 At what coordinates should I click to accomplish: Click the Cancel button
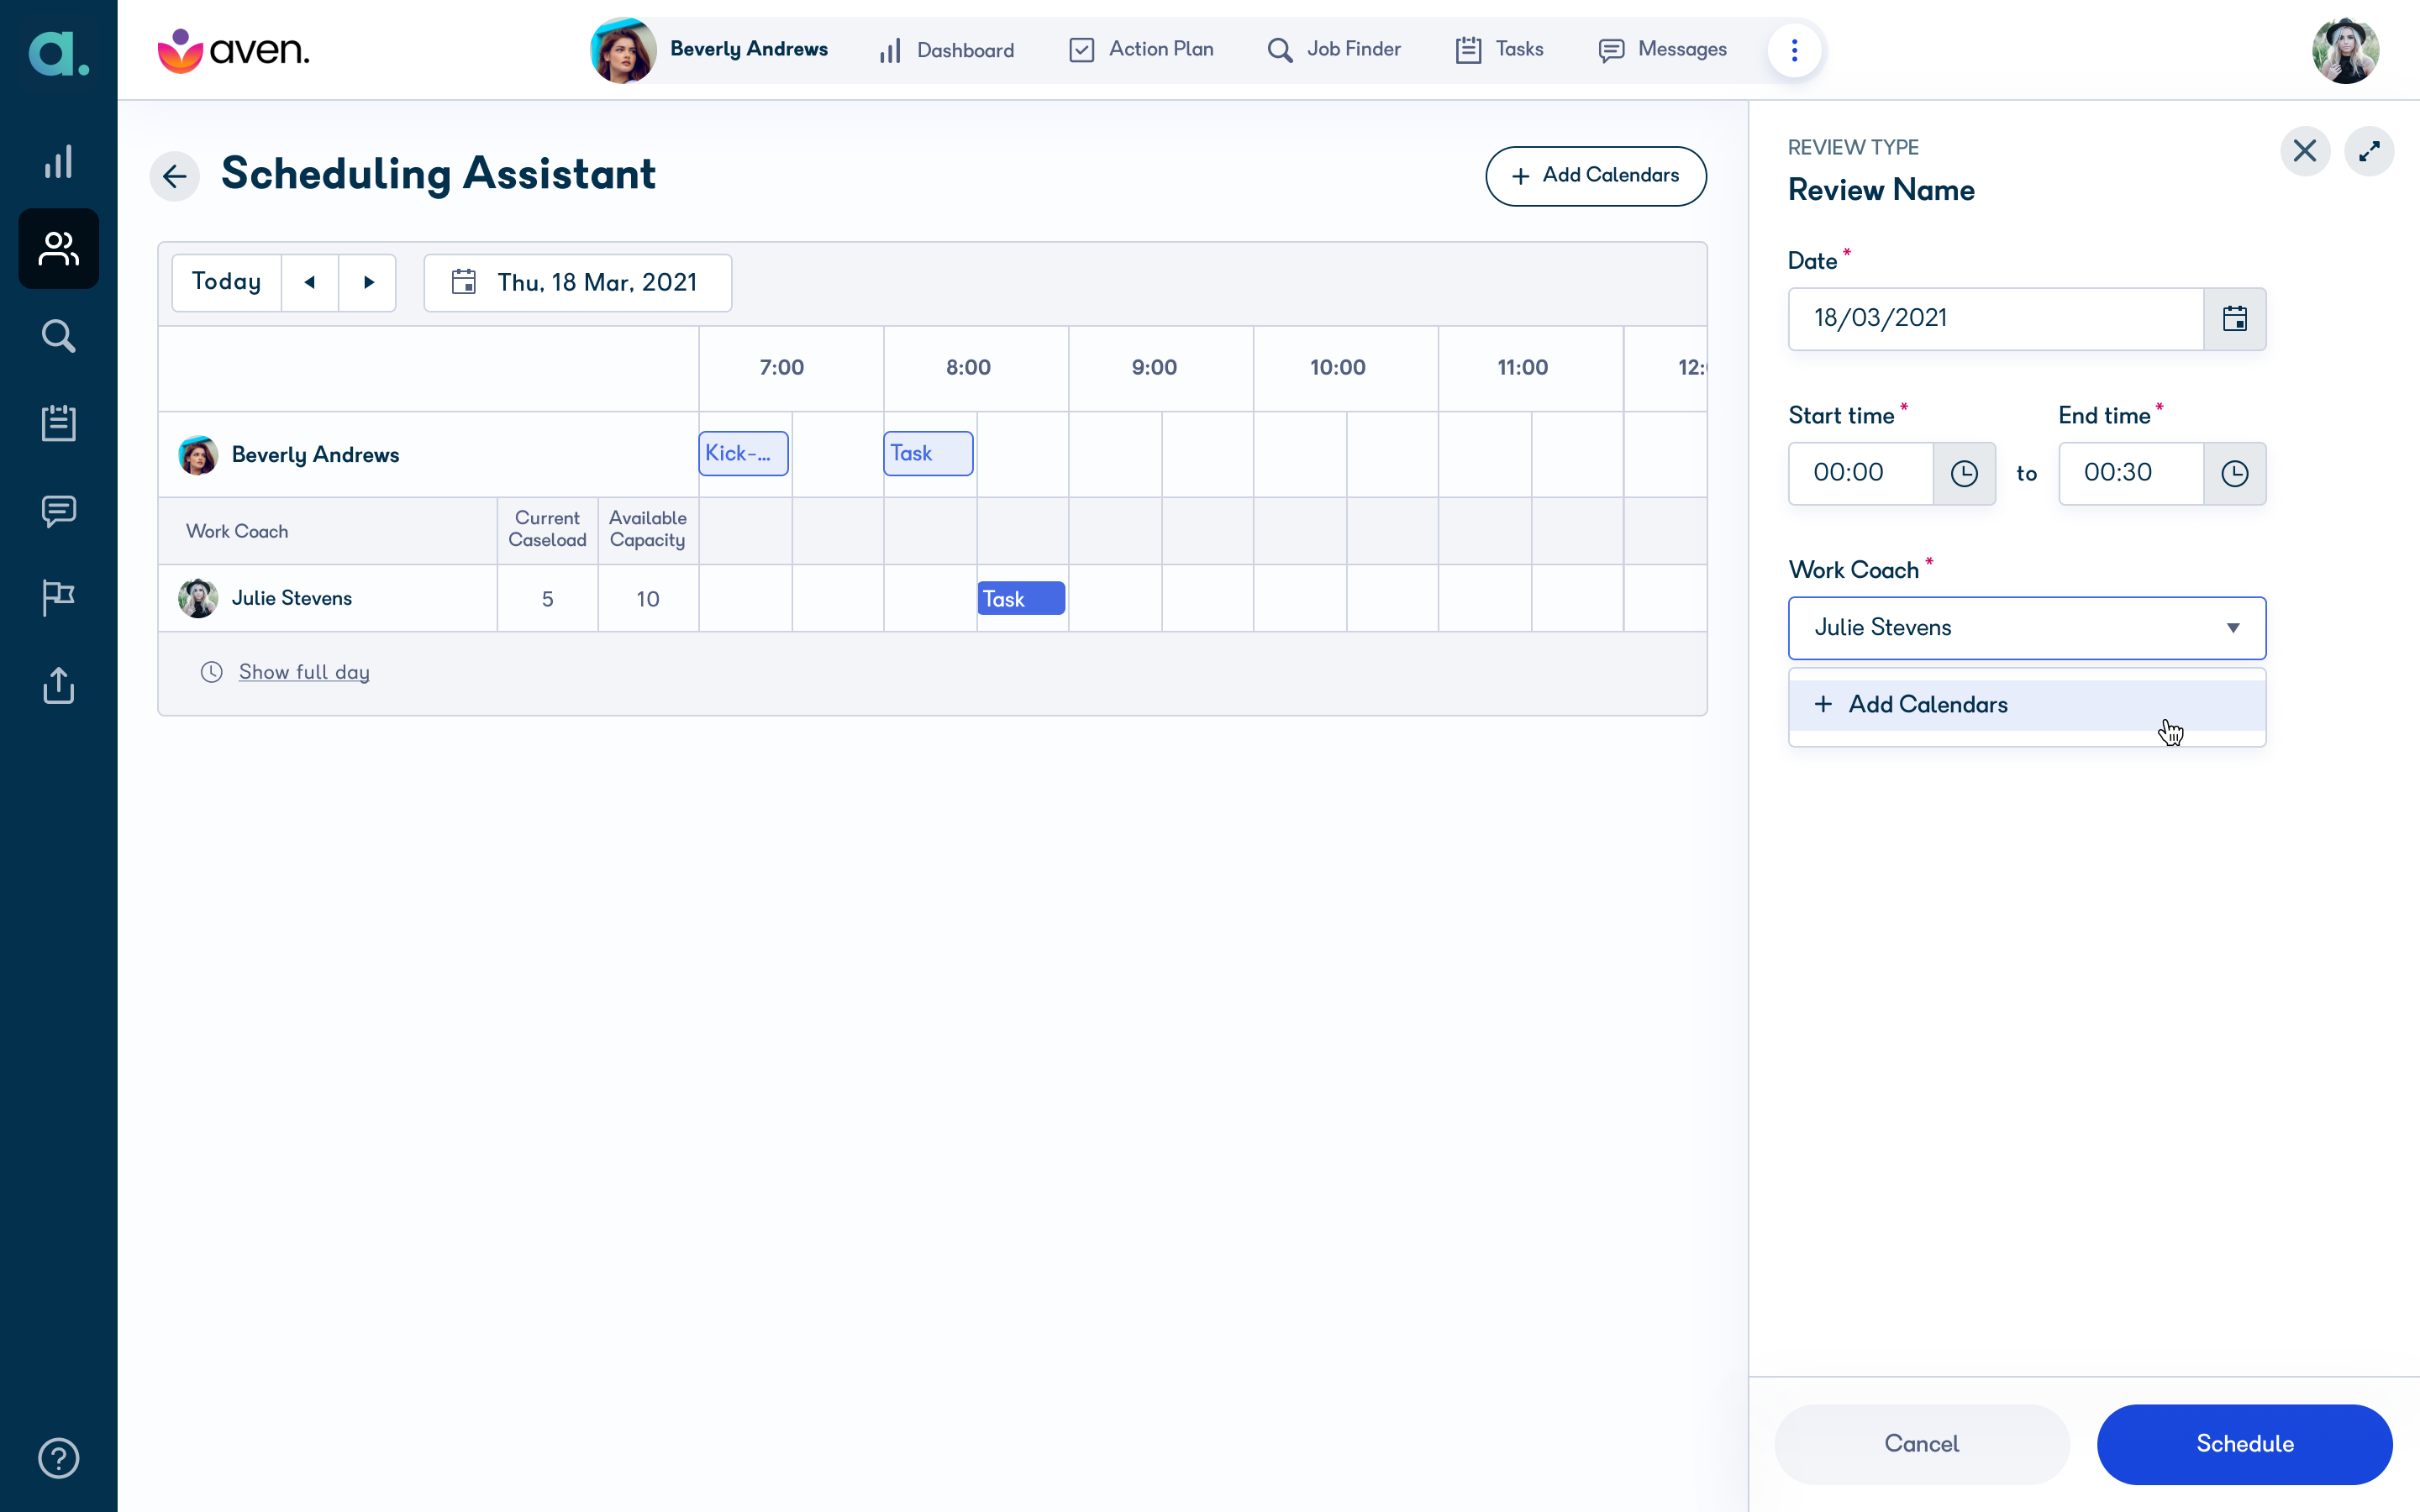(x=1921, y=1444)
